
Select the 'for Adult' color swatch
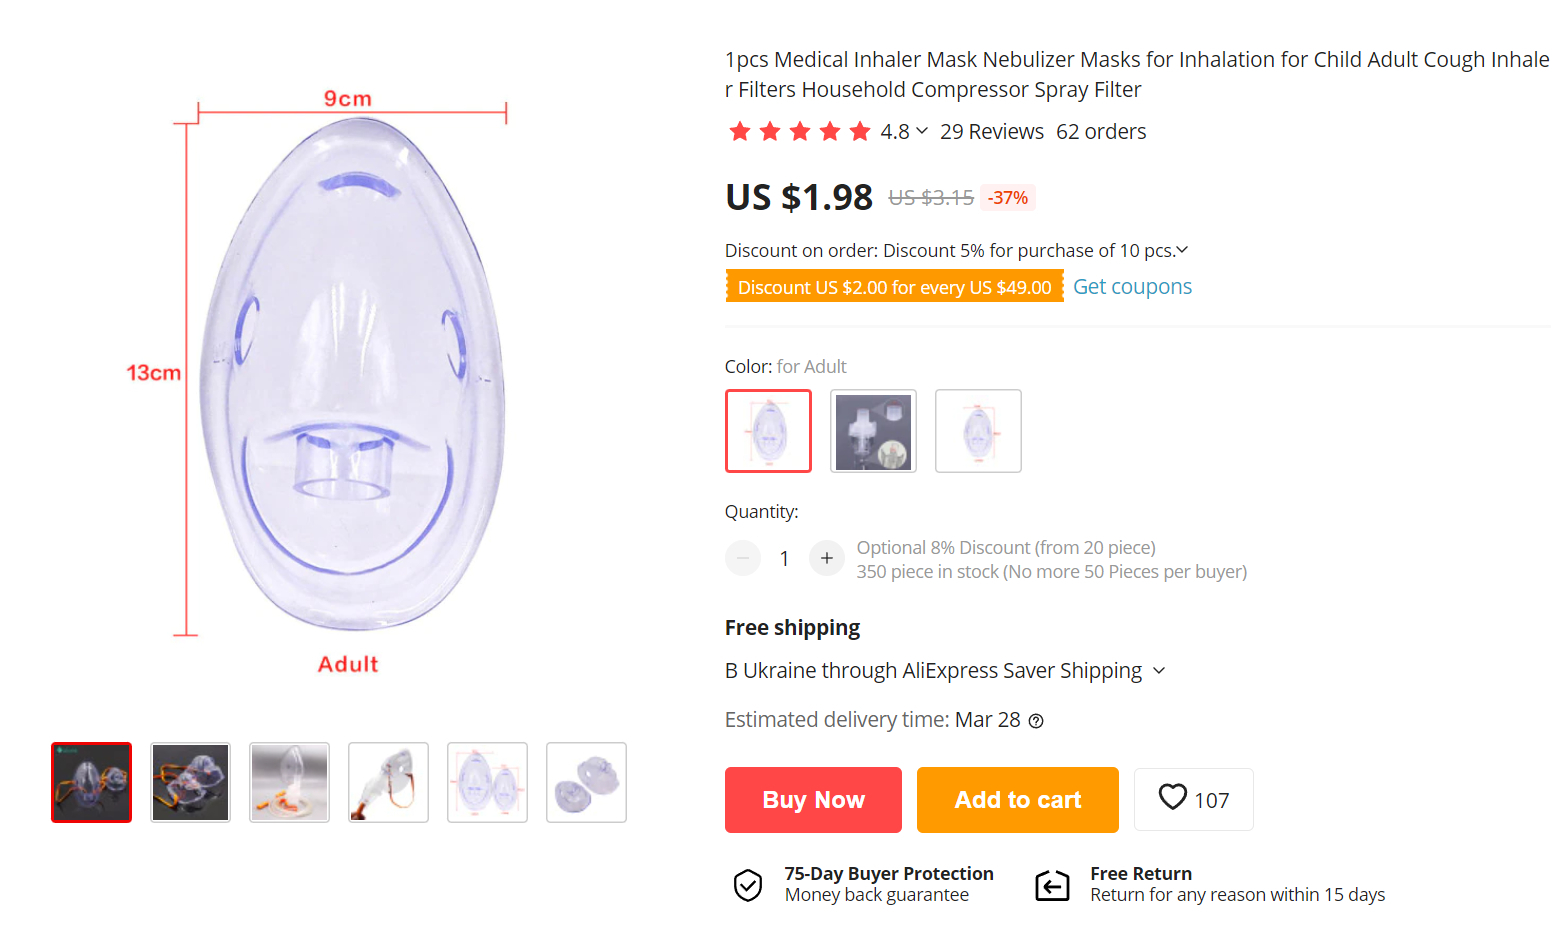(x=768, y=431)
